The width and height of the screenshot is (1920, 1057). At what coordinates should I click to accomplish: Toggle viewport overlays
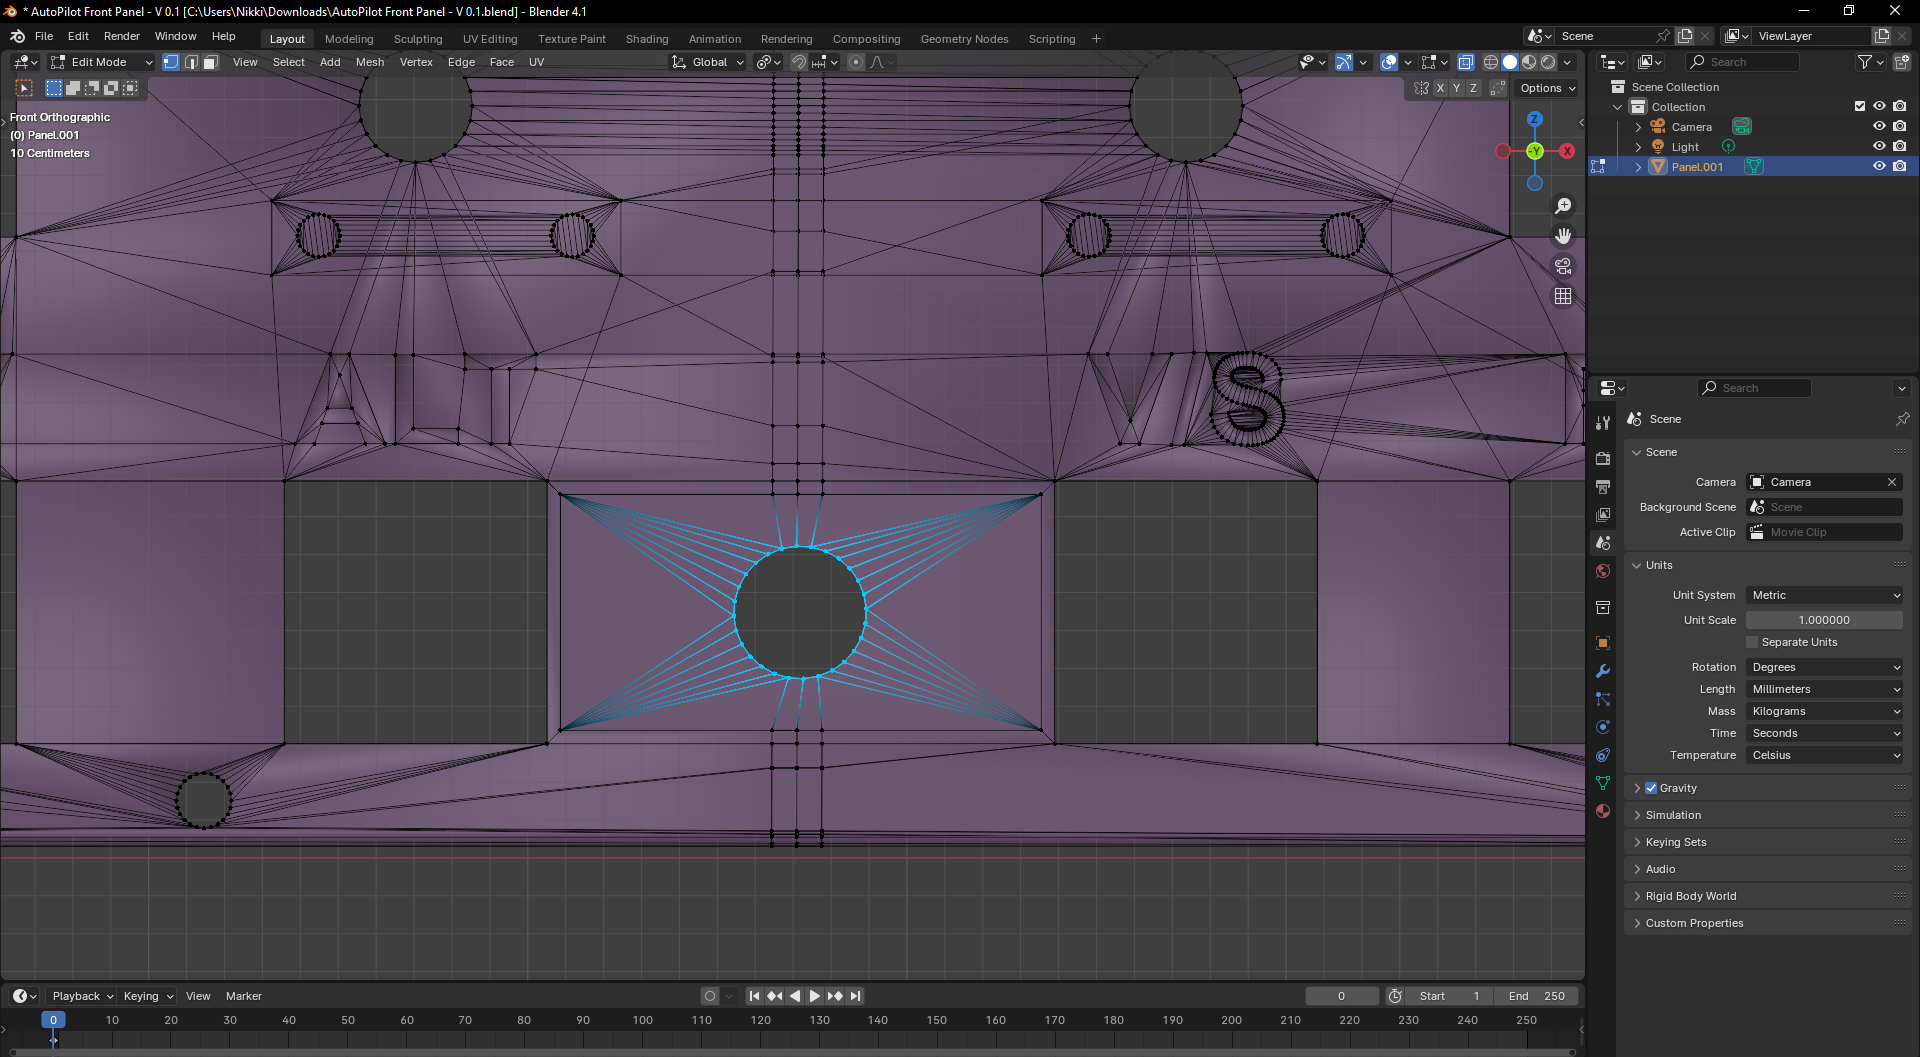(x=1389, y=62)
